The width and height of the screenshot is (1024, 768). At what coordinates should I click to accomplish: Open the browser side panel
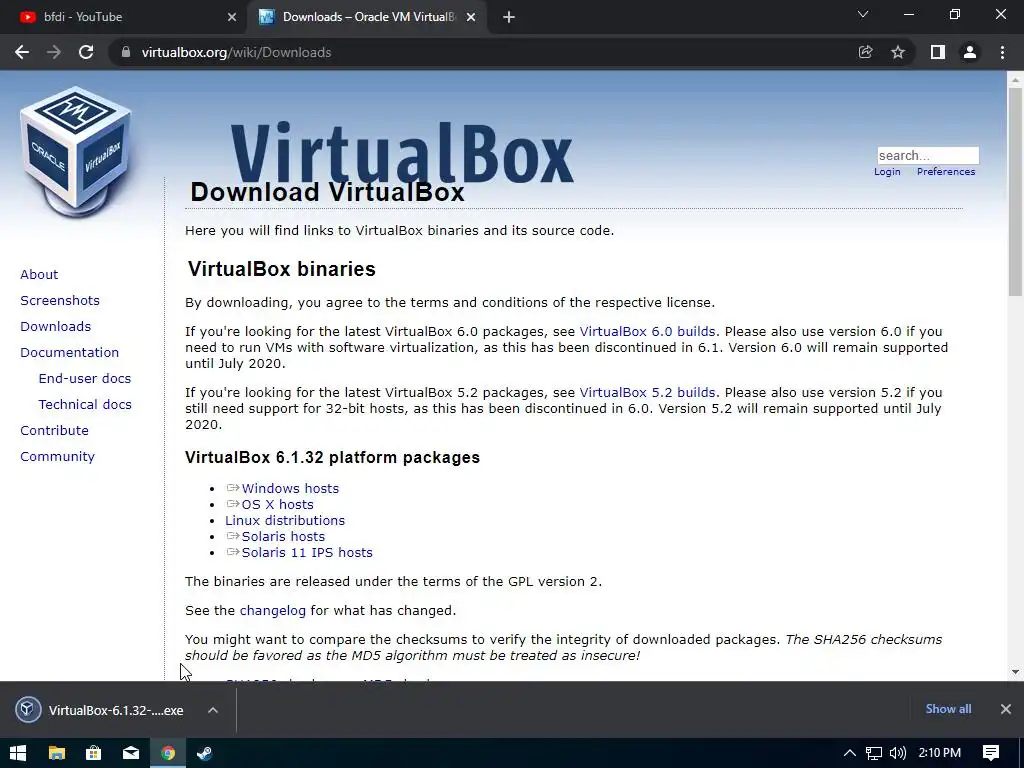pos(938,52)
